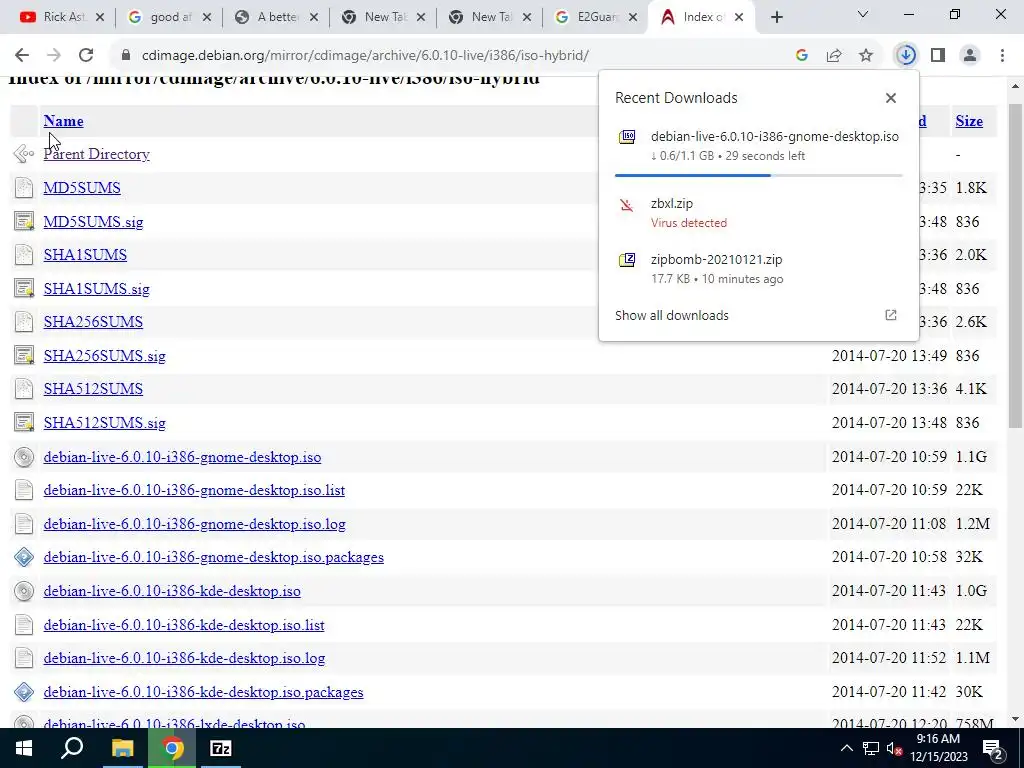Open the Google icon in the address bar
Image resolution: width=1024 pixels, height=768 pixels.
coord(802,56)
